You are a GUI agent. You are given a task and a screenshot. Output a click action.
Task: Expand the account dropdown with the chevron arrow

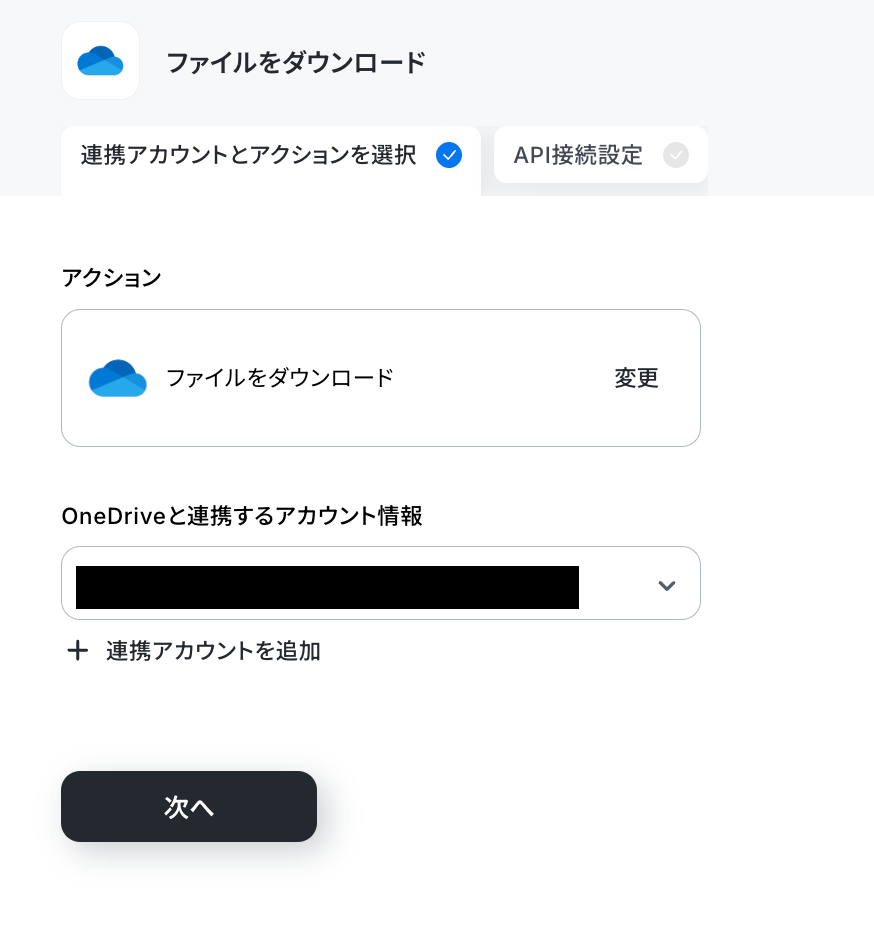[x=667, y=585]
